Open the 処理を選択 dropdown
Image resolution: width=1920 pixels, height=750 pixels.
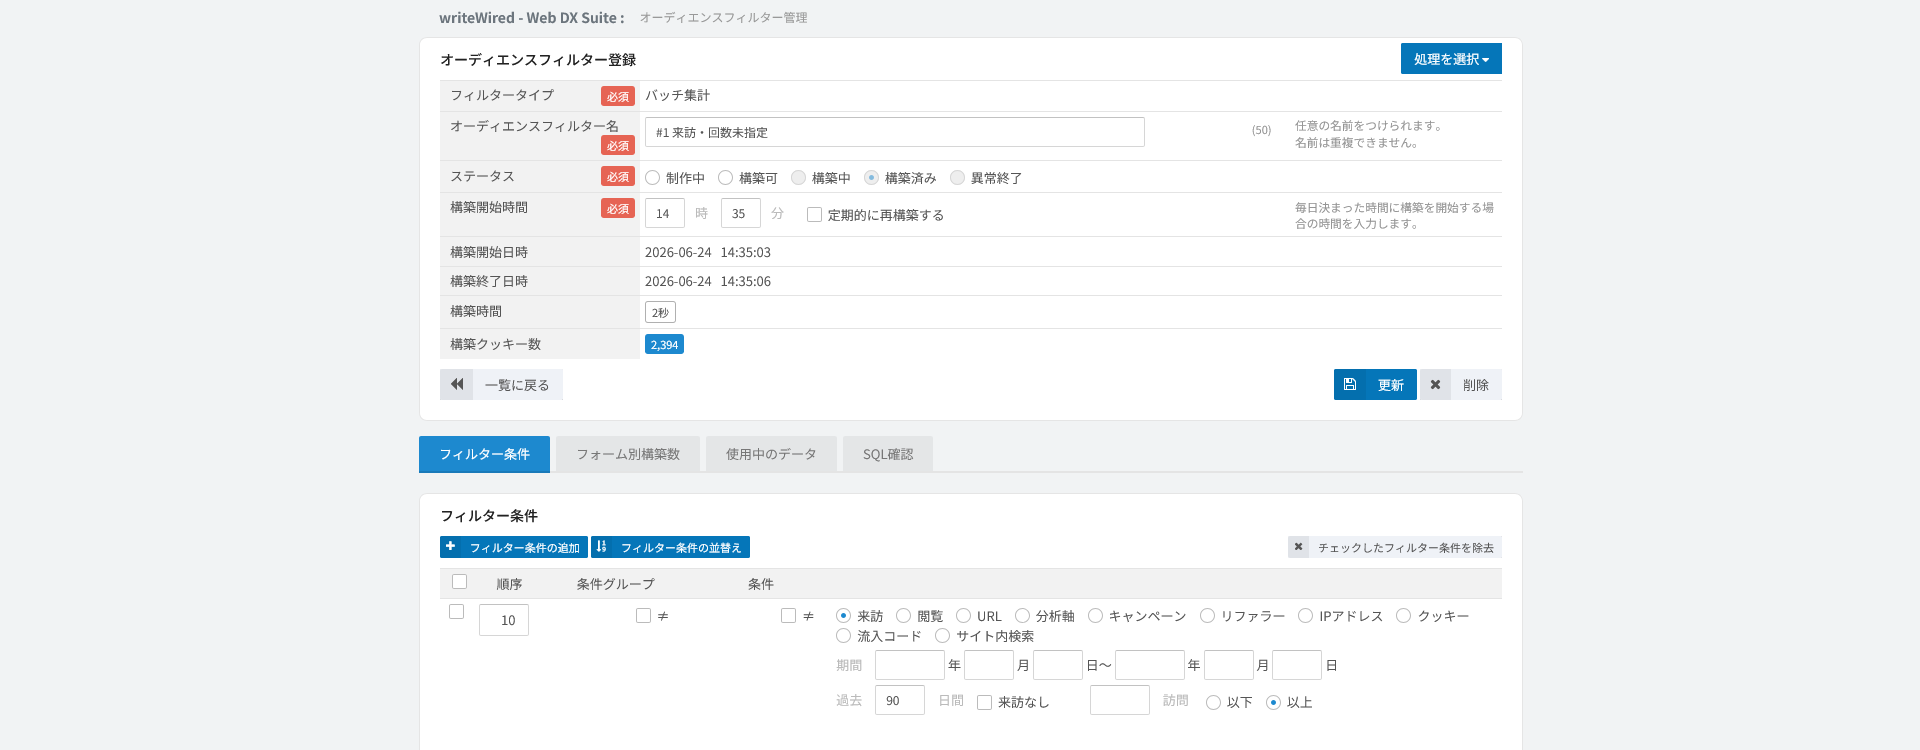pyautogui.click(x=1451, y=59)
